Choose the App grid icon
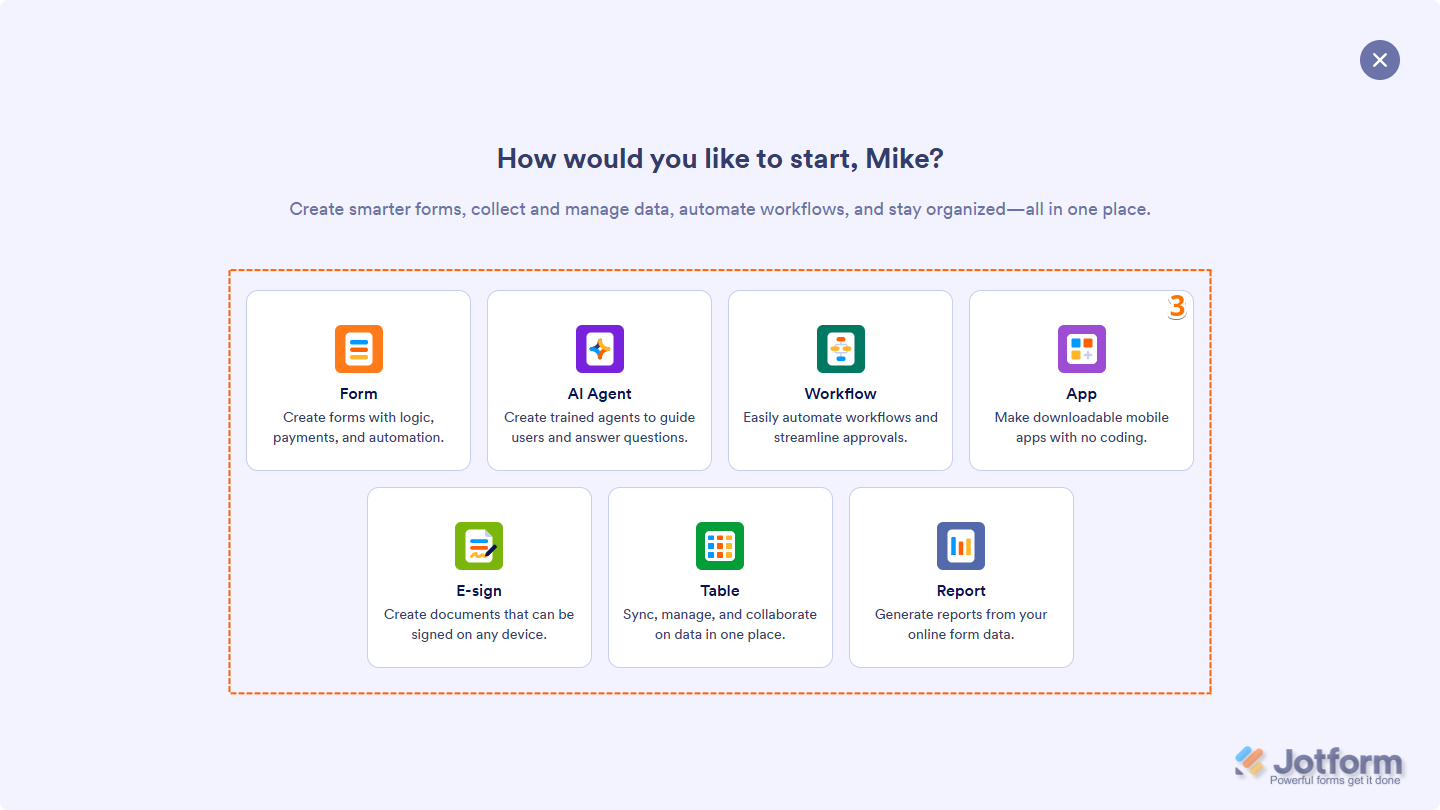The height and width of the screenshot is (810, 1440). pyautogui.click(x=1082, y=349)
